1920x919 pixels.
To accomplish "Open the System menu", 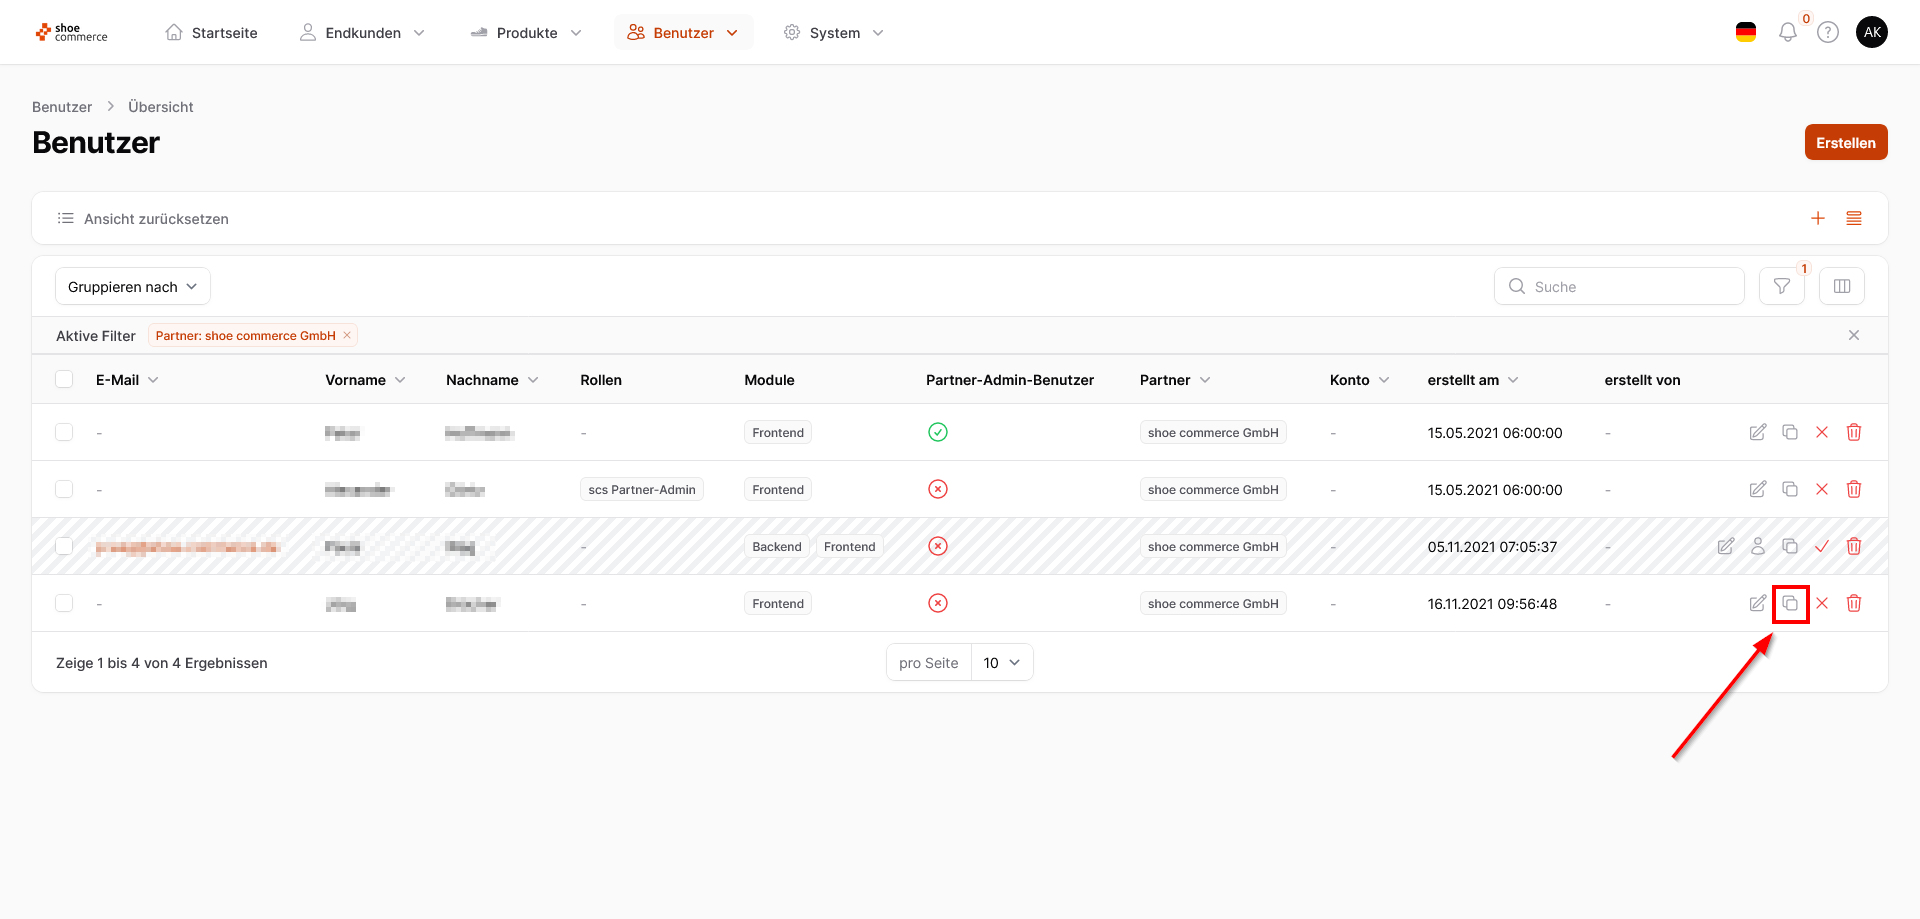I will [x=834, y=33].
